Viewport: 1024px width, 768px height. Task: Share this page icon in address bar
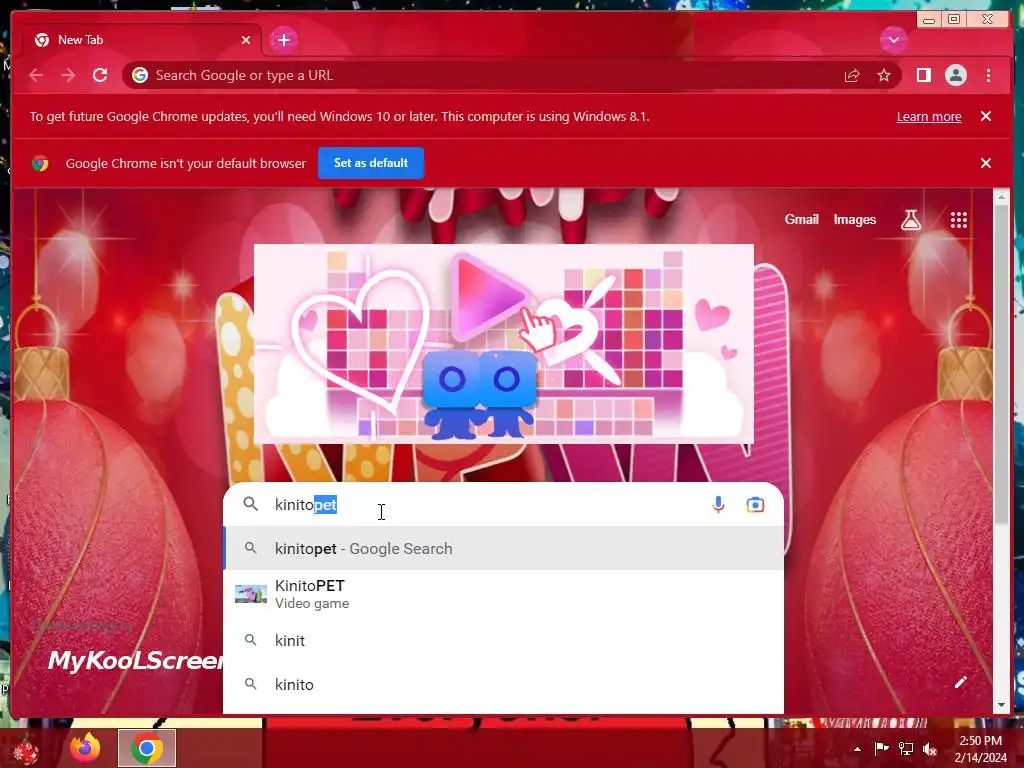(x=852, y=76)
